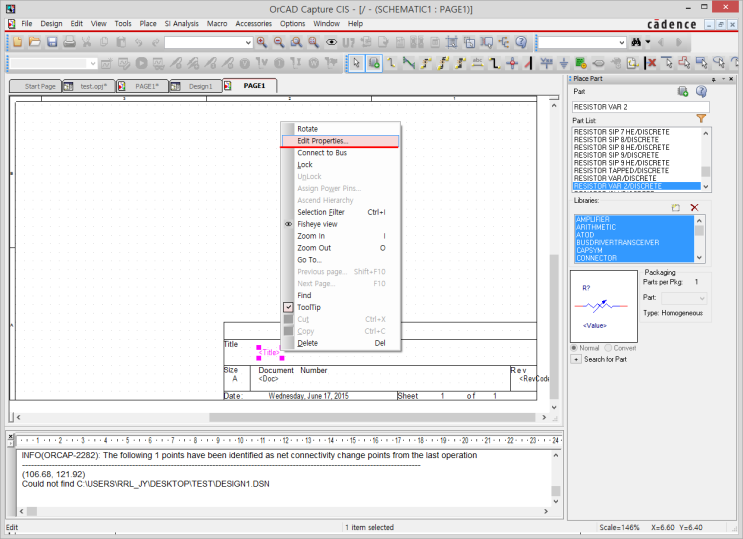This screenshot has width=743, height=539.
Task: Select RESISTOR VAR/DISCRETE in Part List
Action: 636,178
